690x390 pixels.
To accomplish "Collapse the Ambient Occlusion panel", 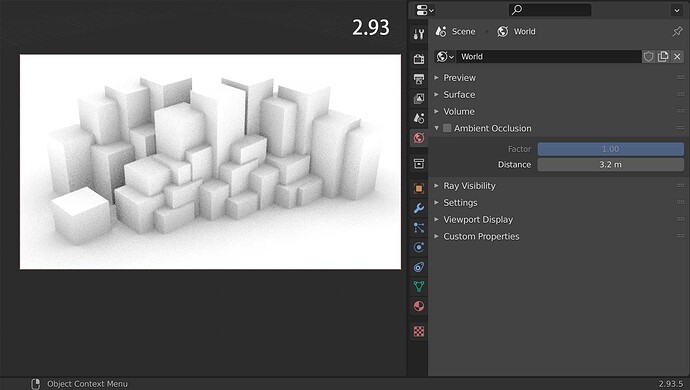I will coord(437,128).
